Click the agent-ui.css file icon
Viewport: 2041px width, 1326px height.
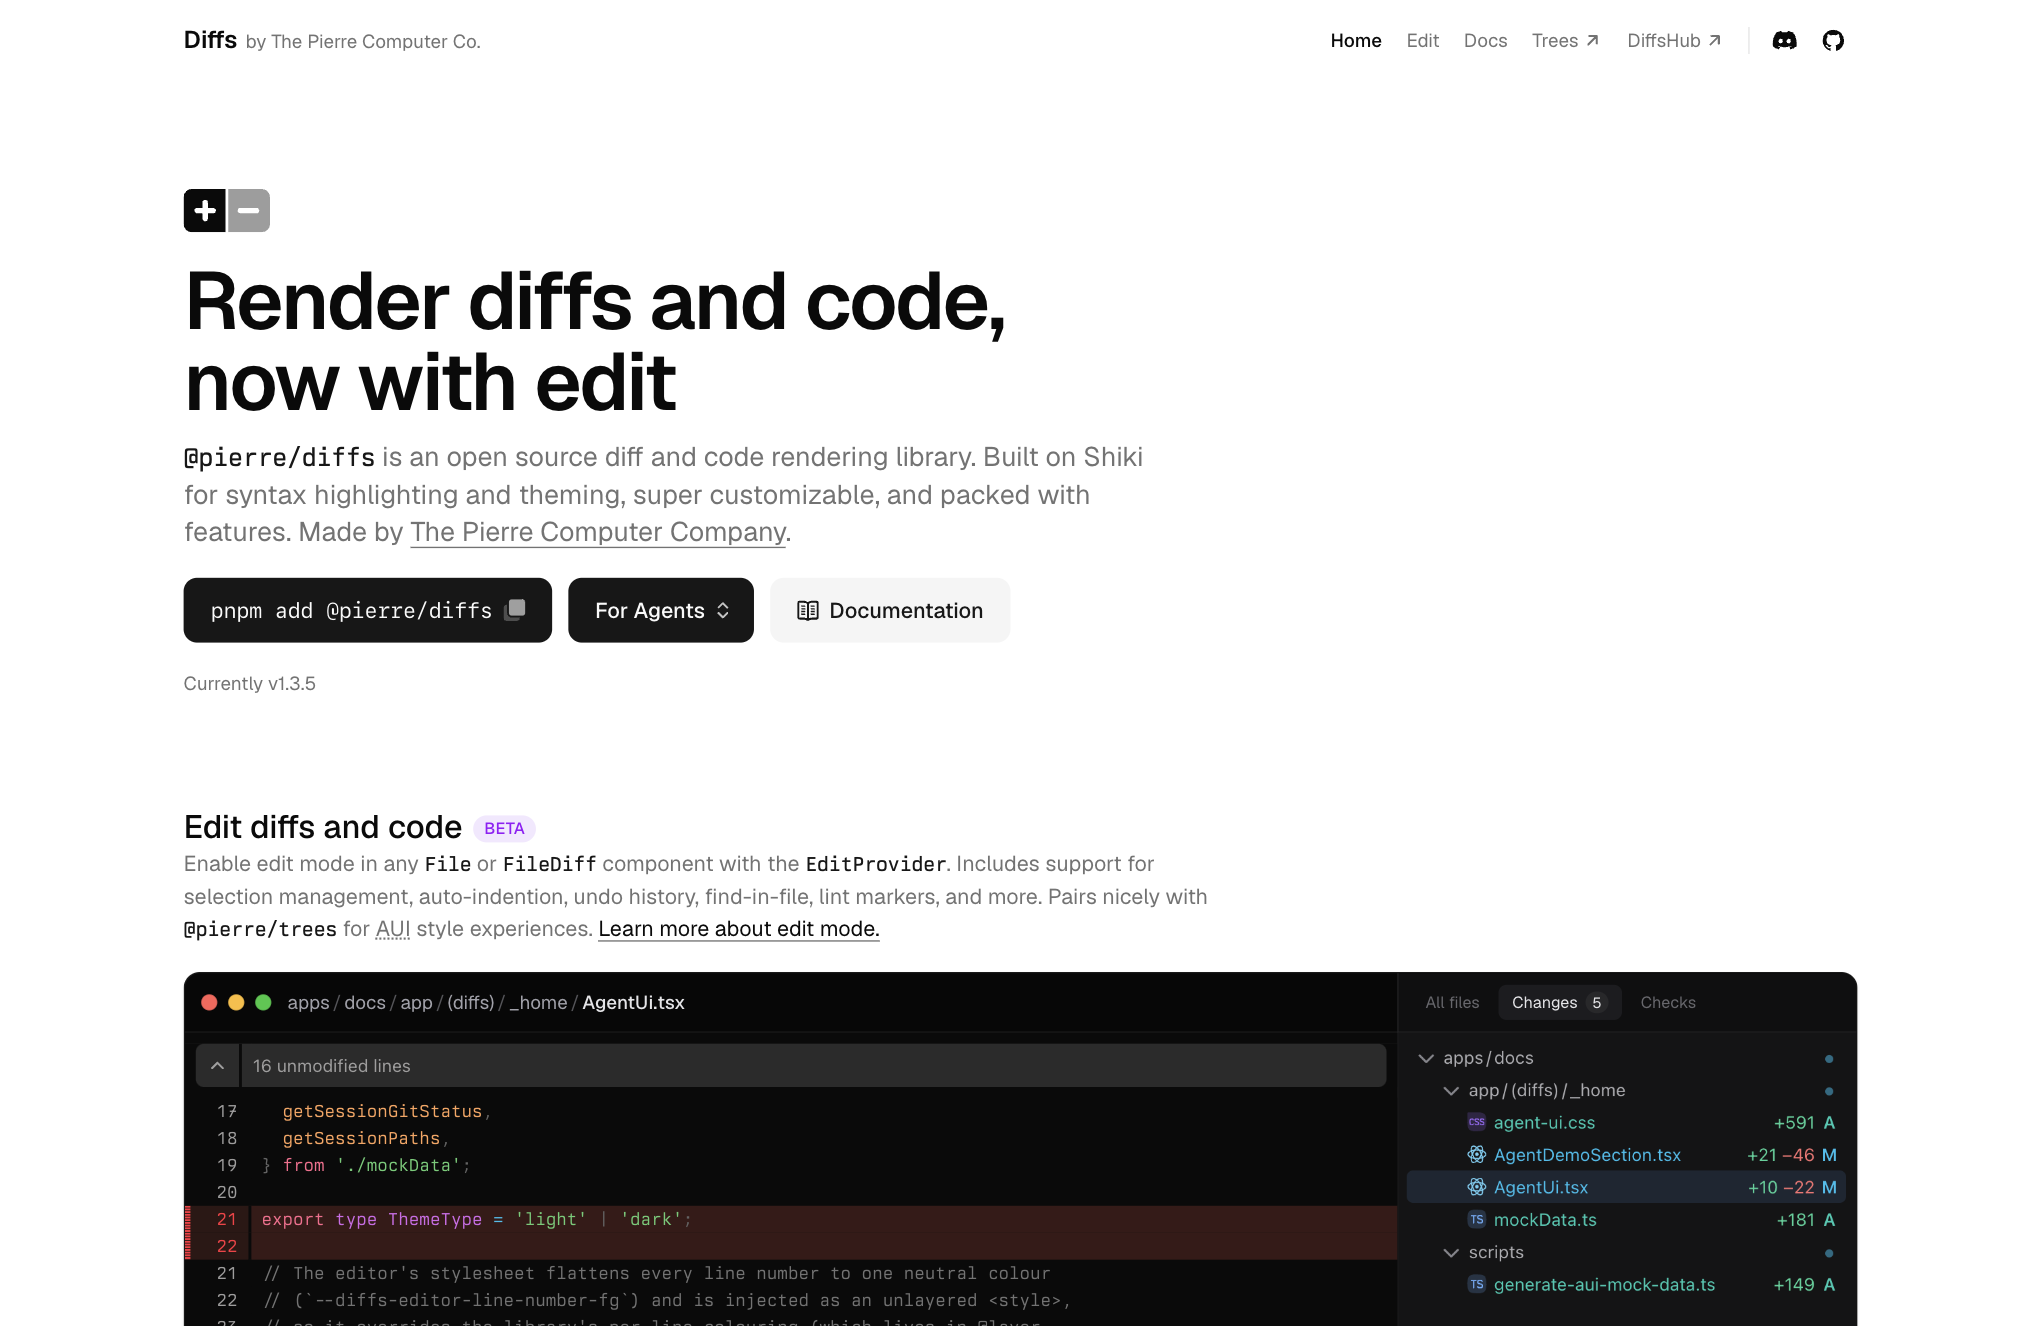click(x=1476, y=1122)
